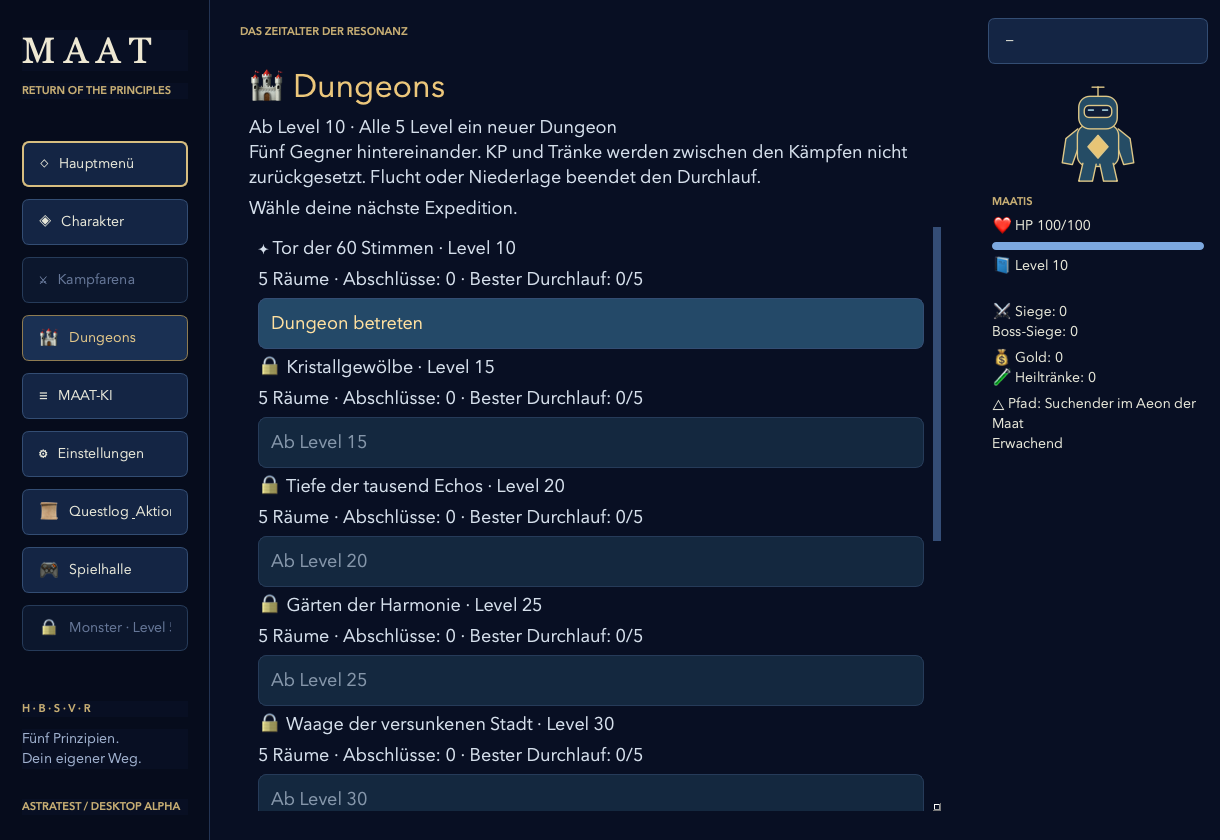The image size is (1220, 840).
Task: Click the triangle icon beside Pfad
Action: pyautogui.click(x=998, y=404)
